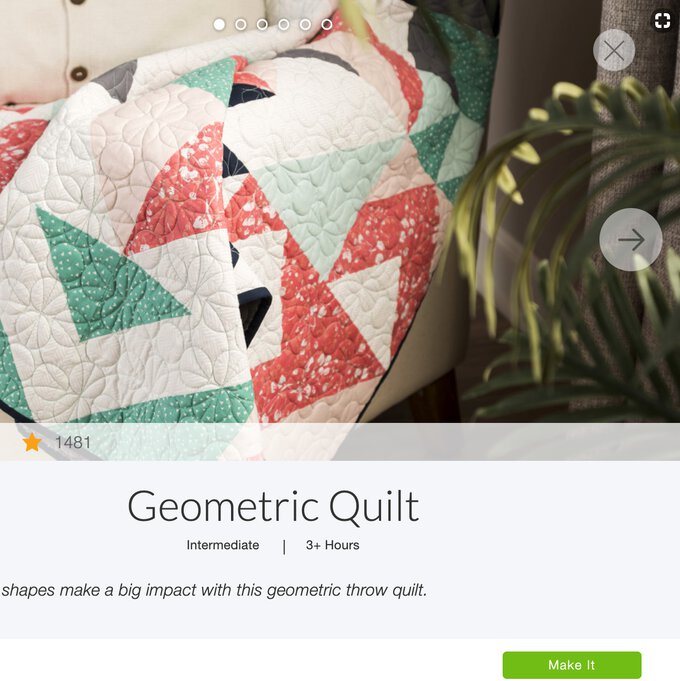Viewport: 680px width, 681px height.
Task: Activate the fullscreen capture frame icon
Action: pyautogui.click(x=663, y=20)
